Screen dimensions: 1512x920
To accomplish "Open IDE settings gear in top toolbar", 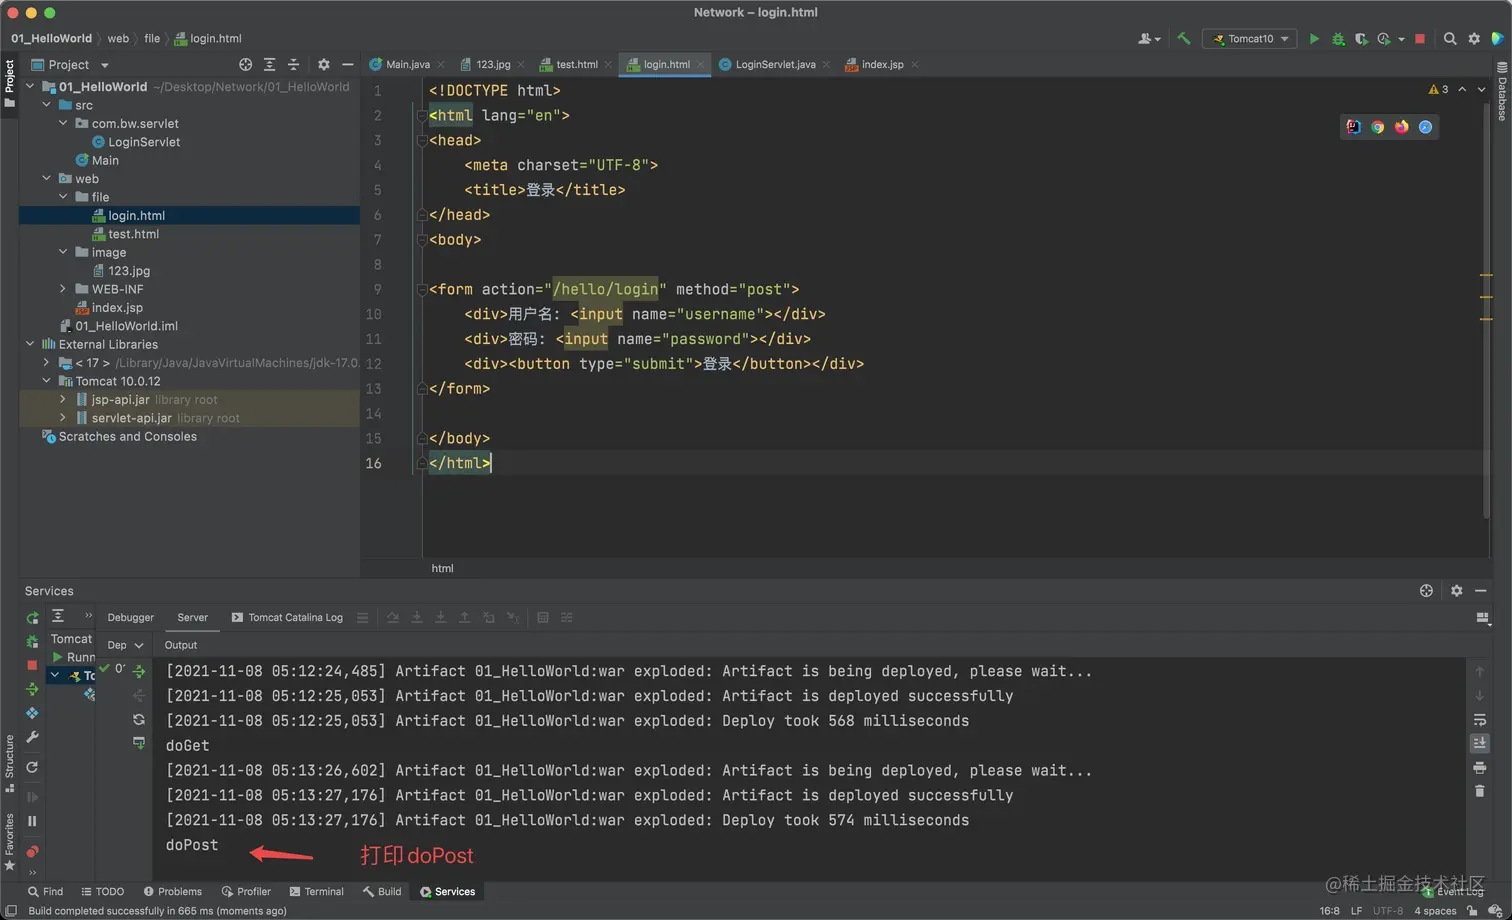I will pyautogui.click(x=1474, y=39).
